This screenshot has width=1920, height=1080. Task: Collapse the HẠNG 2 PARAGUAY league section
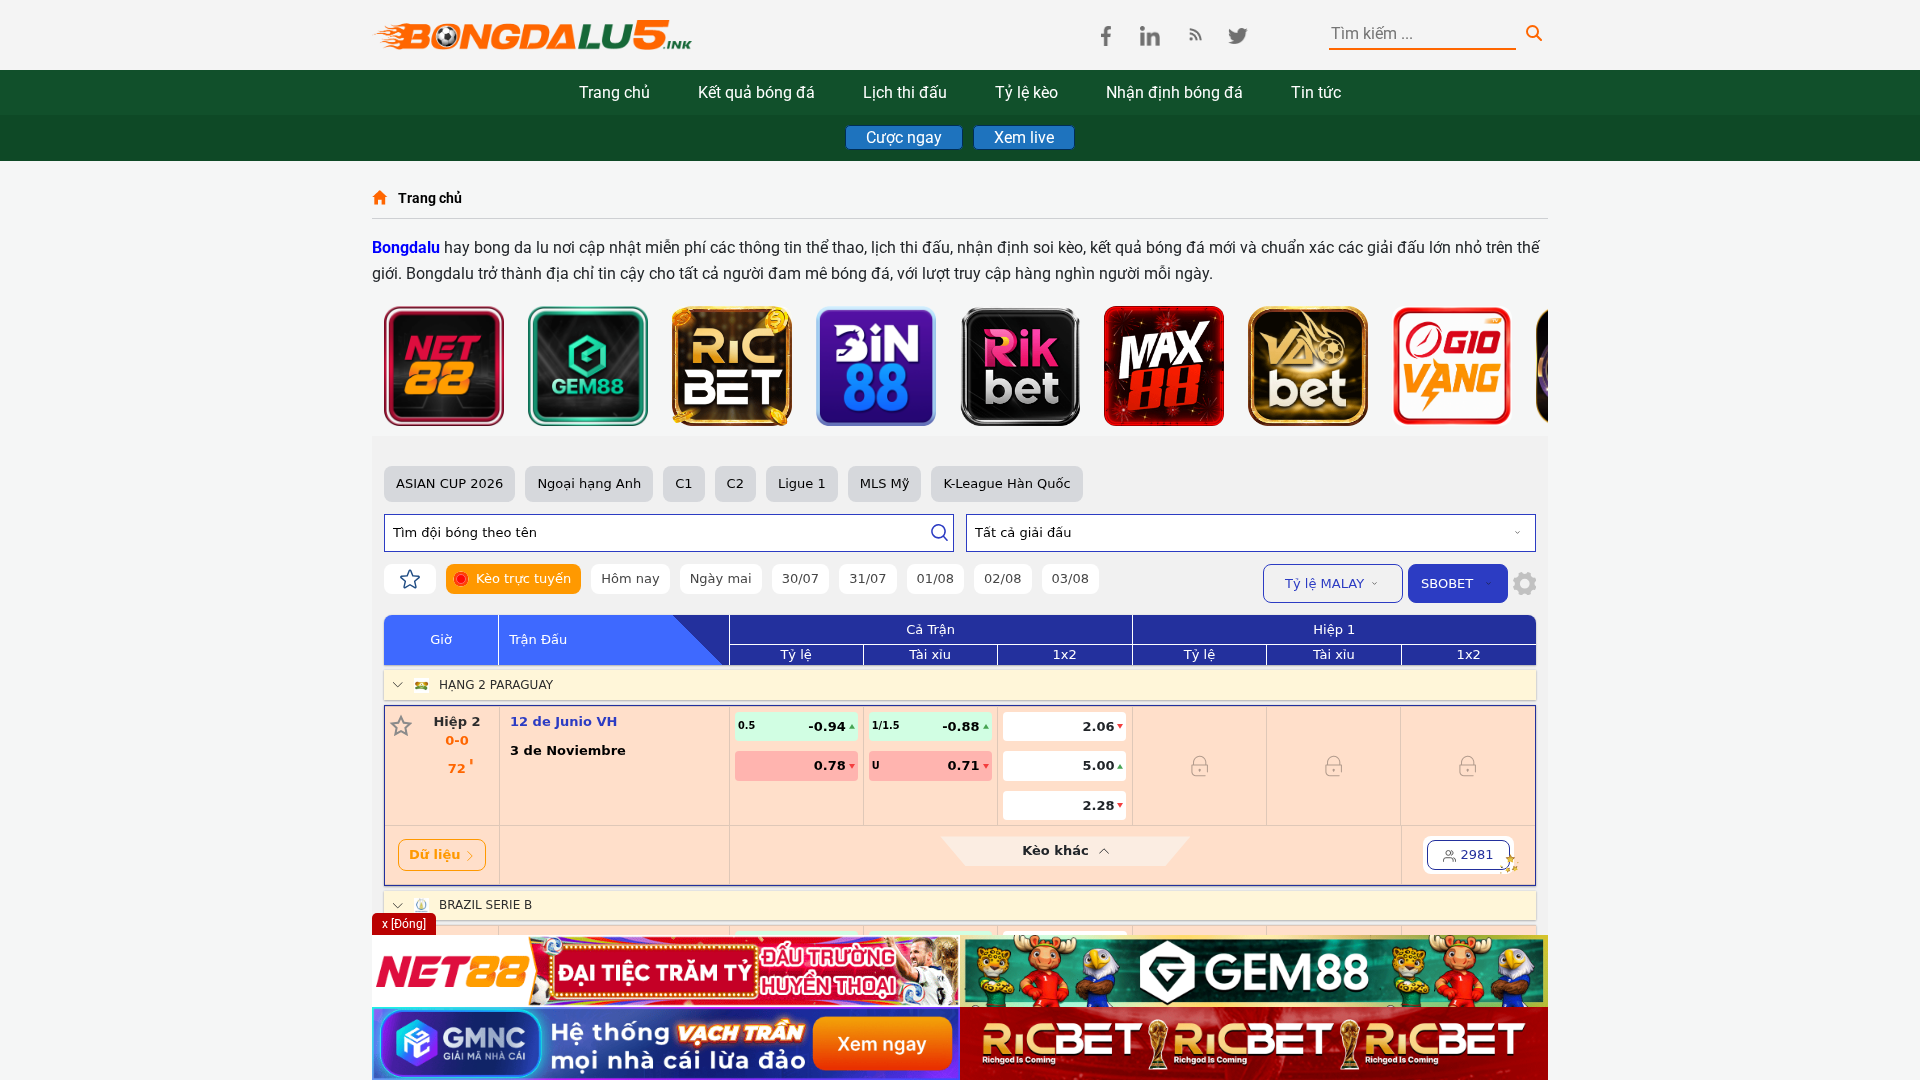[398, 685]
